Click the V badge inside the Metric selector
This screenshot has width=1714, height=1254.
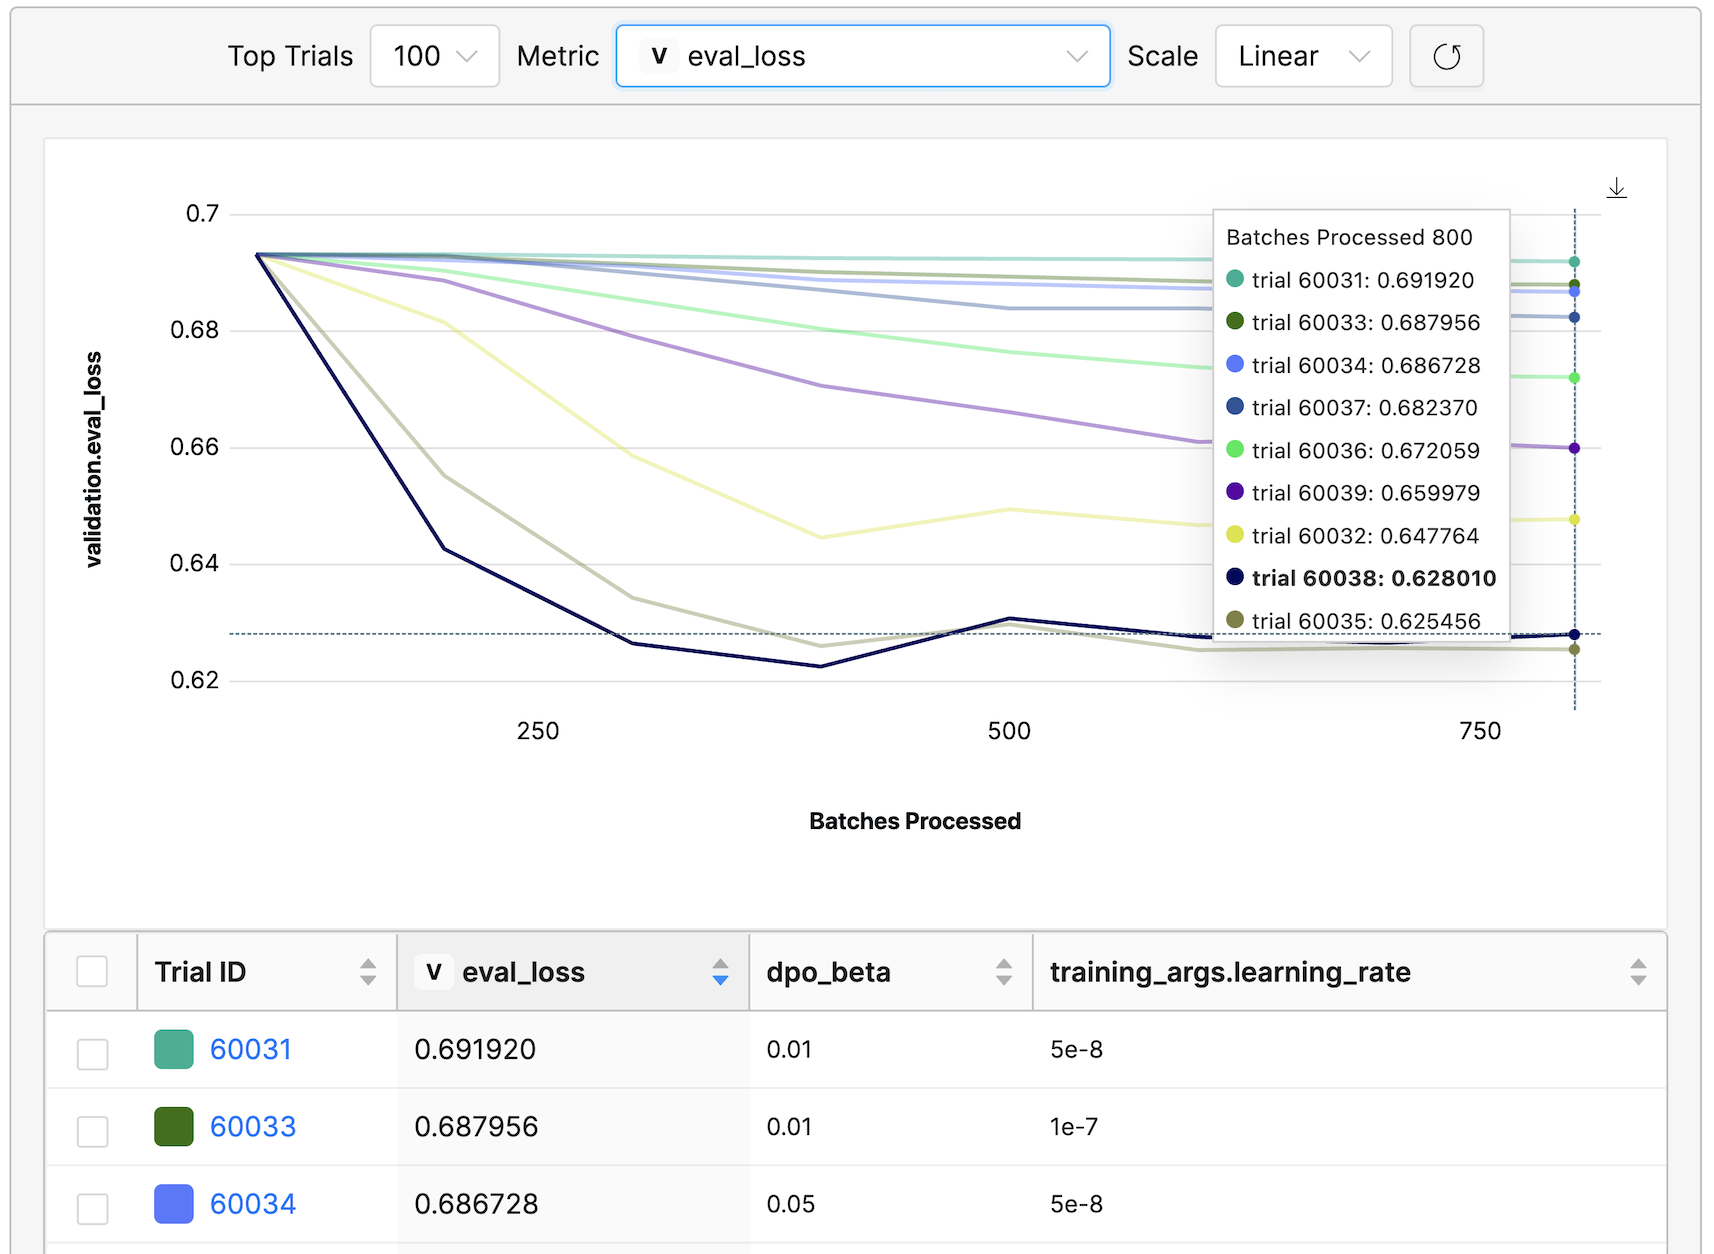659,56
